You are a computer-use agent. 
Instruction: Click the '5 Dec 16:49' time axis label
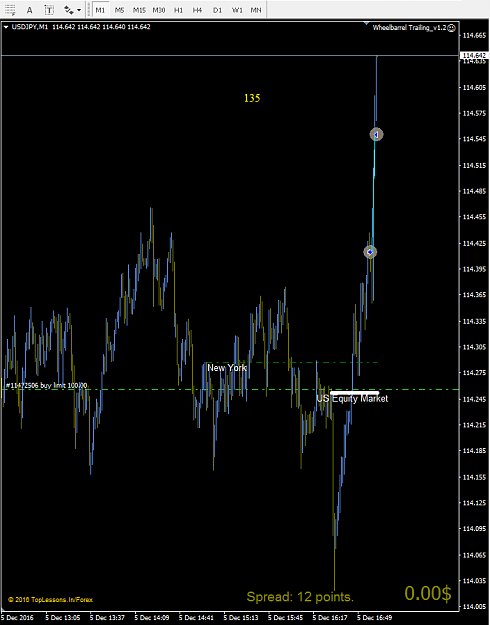coord(375,618)
